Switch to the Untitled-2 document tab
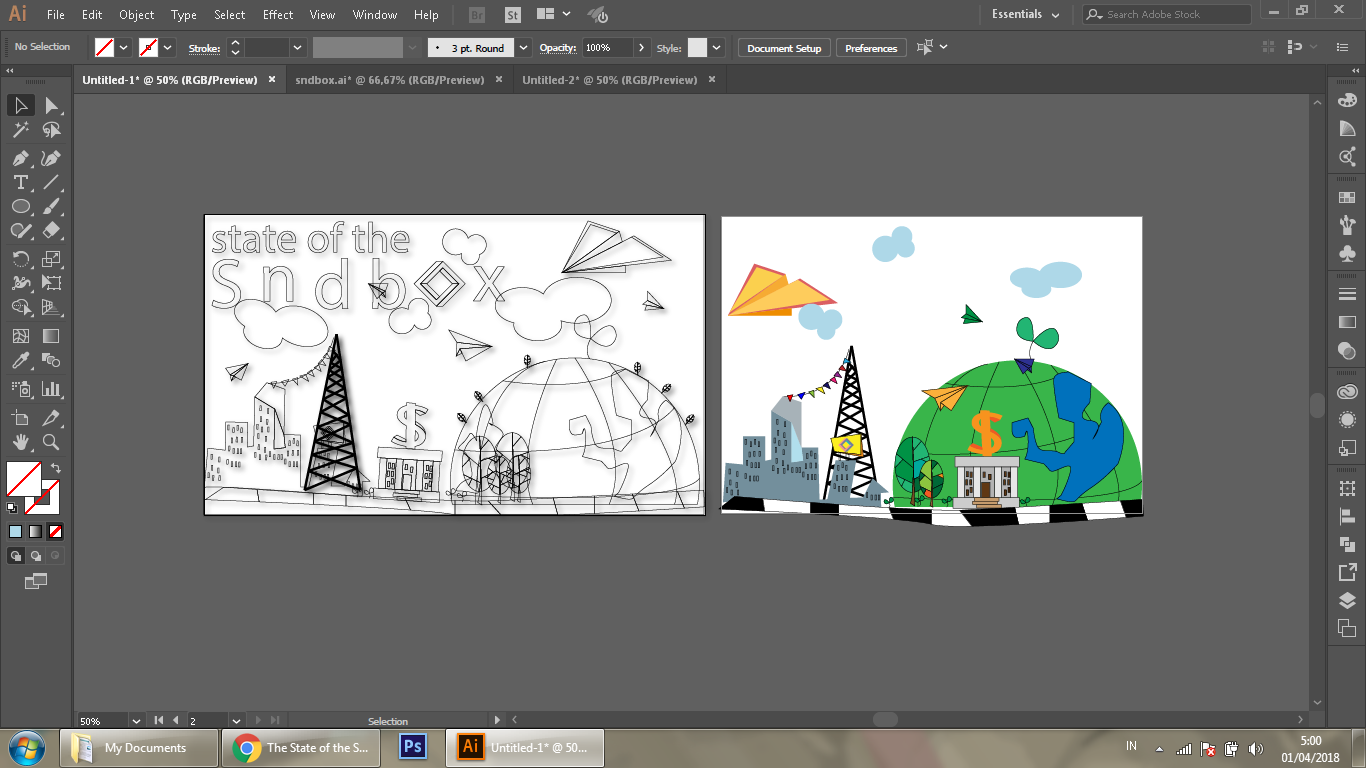 click(x=610, y=80)
